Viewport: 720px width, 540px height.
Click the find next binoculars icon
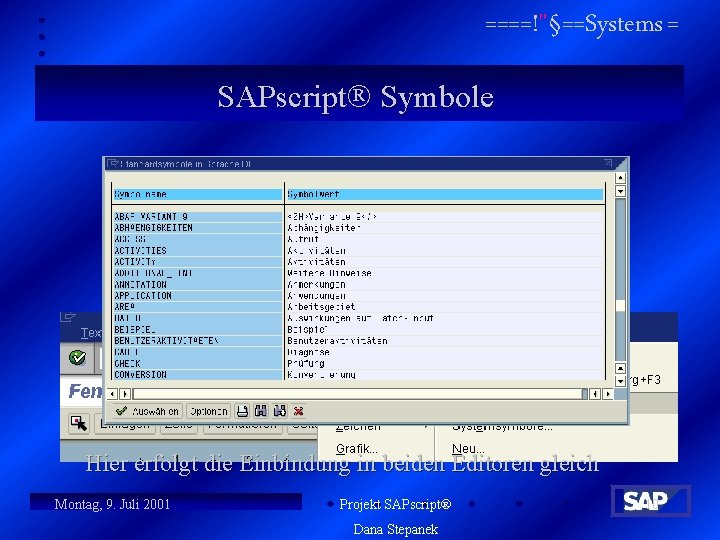[x=280, y=411]
